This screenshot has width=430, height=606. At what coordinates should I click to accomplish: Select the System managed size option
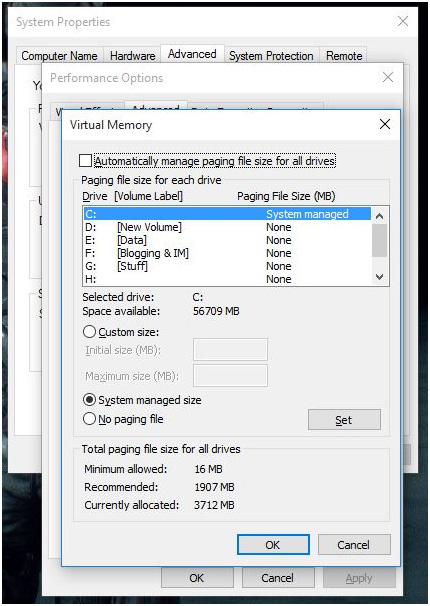89,400
